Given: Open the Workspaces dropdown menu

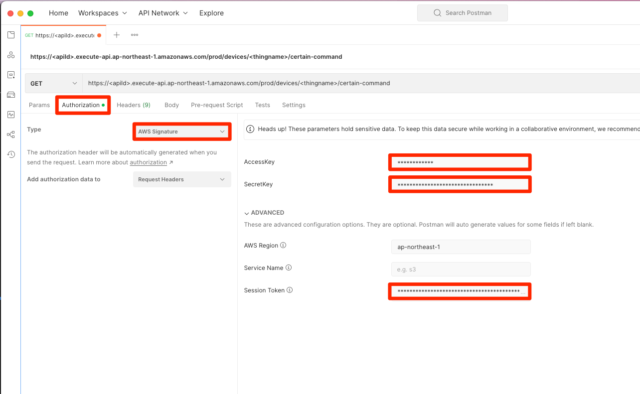Looking at the screenshot, I should (102, 13).
